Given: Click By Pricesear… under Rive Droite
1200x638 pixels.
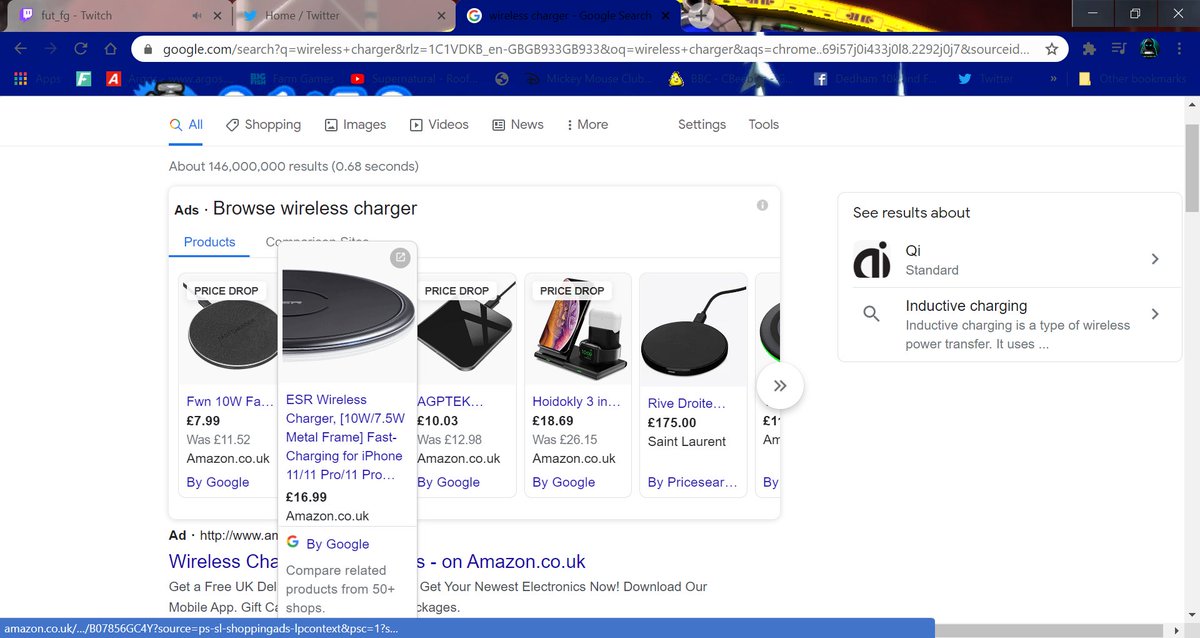Looking at the screenshot, I should 692,482.
